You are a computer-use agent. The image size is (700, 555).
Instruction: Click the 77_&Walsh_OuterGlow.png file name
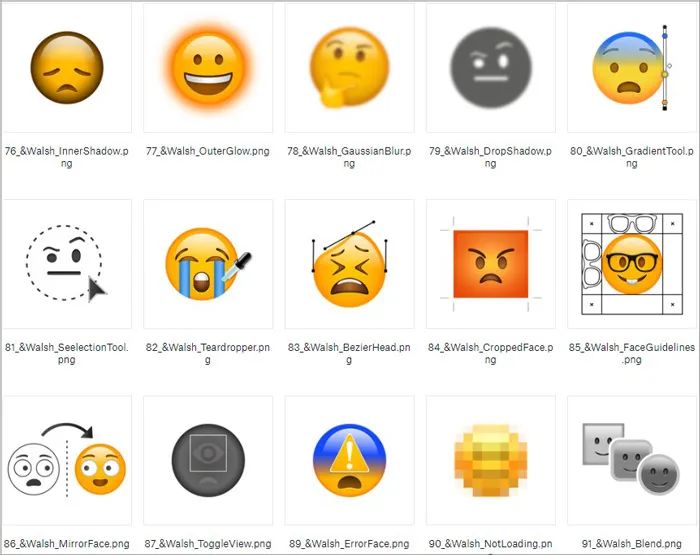point(208,151)
